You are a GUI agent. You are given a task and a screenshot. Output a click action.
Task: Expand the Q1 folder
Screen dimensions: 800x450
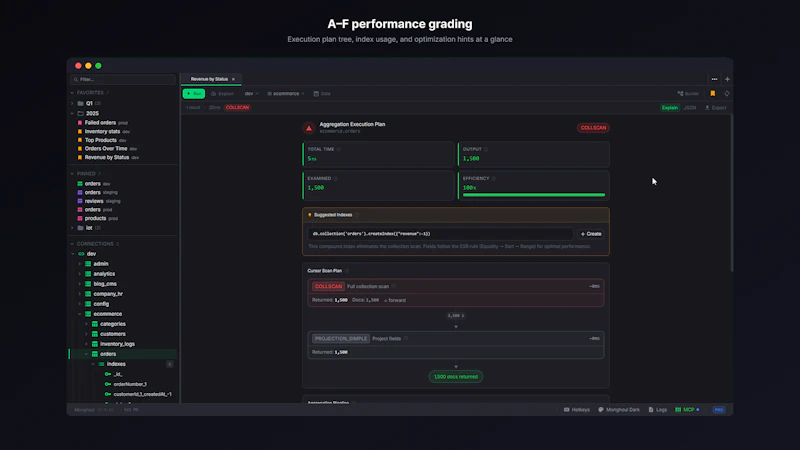[72, 104]
